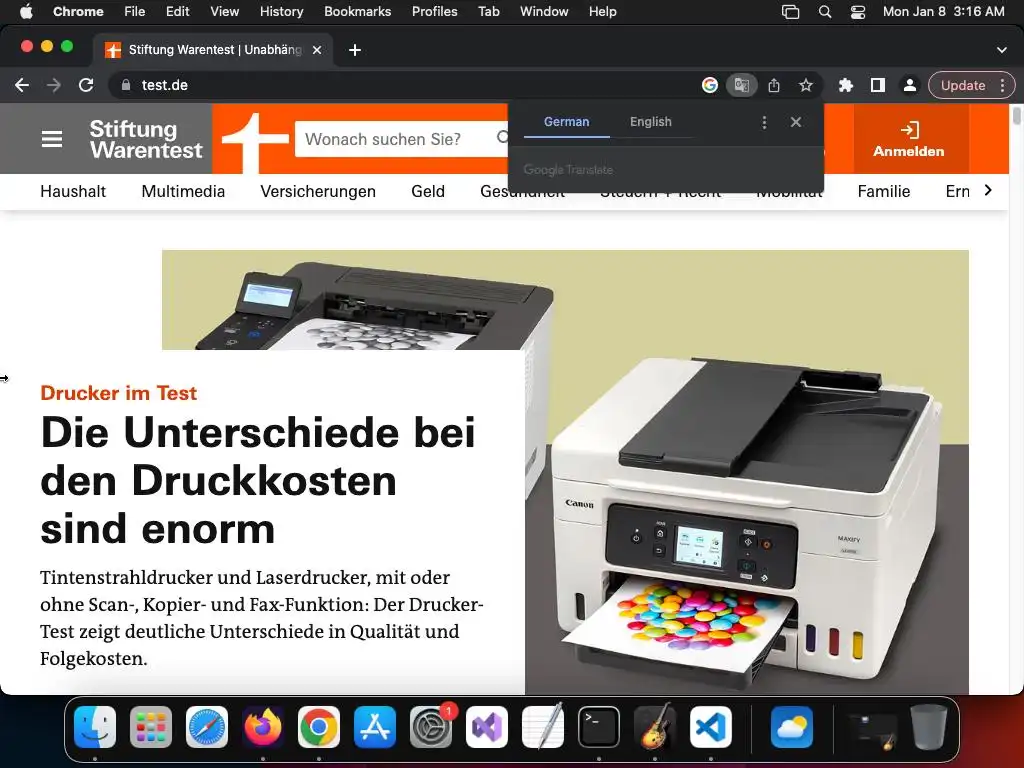Open TextEdit from the Dock
The image size is (1024, 768).
click(543, 727)
